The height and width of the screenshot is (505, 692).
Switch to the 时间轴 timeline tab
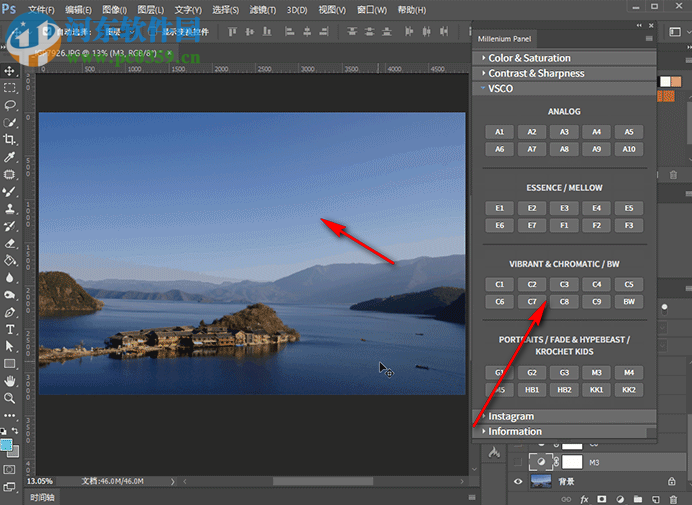[x=43, y=497]
